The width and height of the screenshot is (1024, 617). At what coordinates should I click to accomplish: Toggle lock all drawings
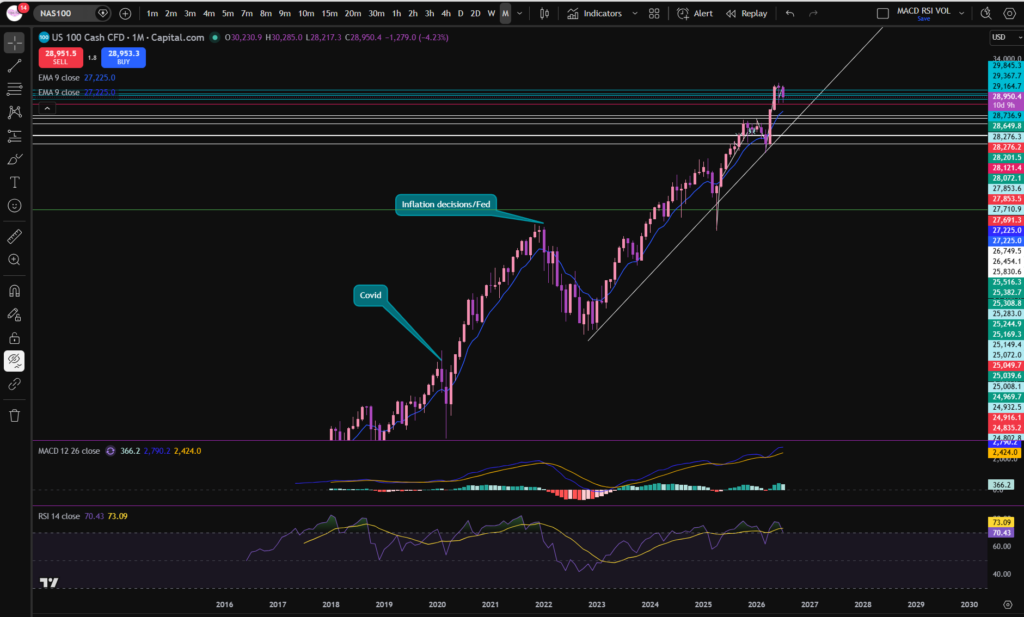pyautogui.click(x=14, y=338)
